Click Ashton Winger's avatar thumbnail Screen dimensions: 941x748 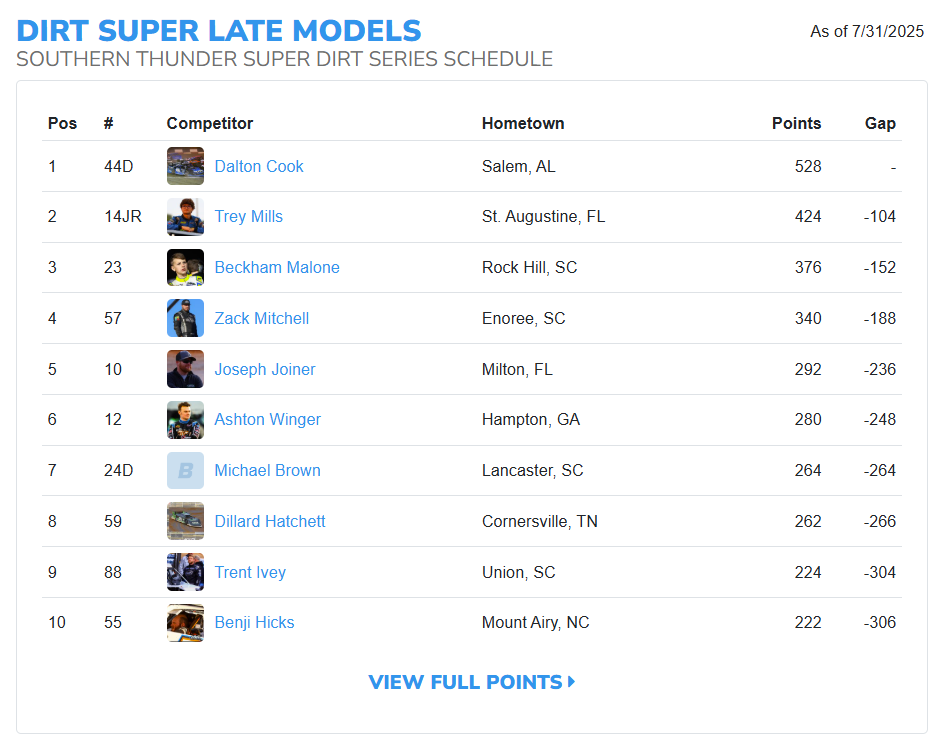click(185, 420)
